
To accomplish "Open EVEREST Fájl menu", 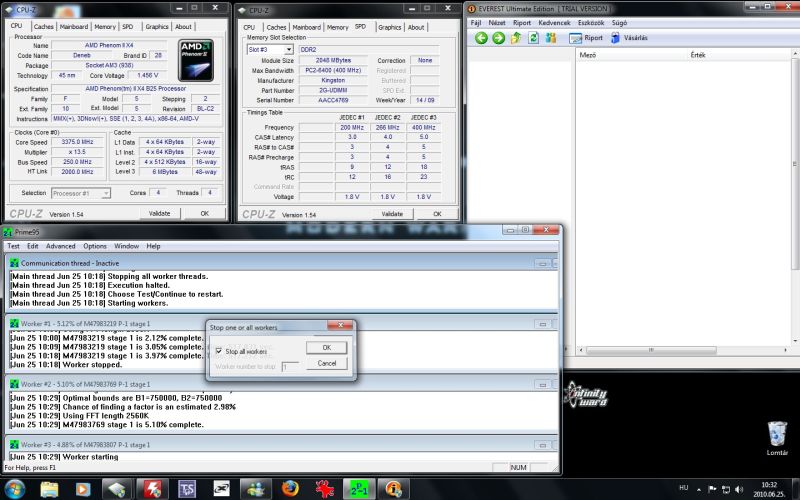I will [476, 23].
